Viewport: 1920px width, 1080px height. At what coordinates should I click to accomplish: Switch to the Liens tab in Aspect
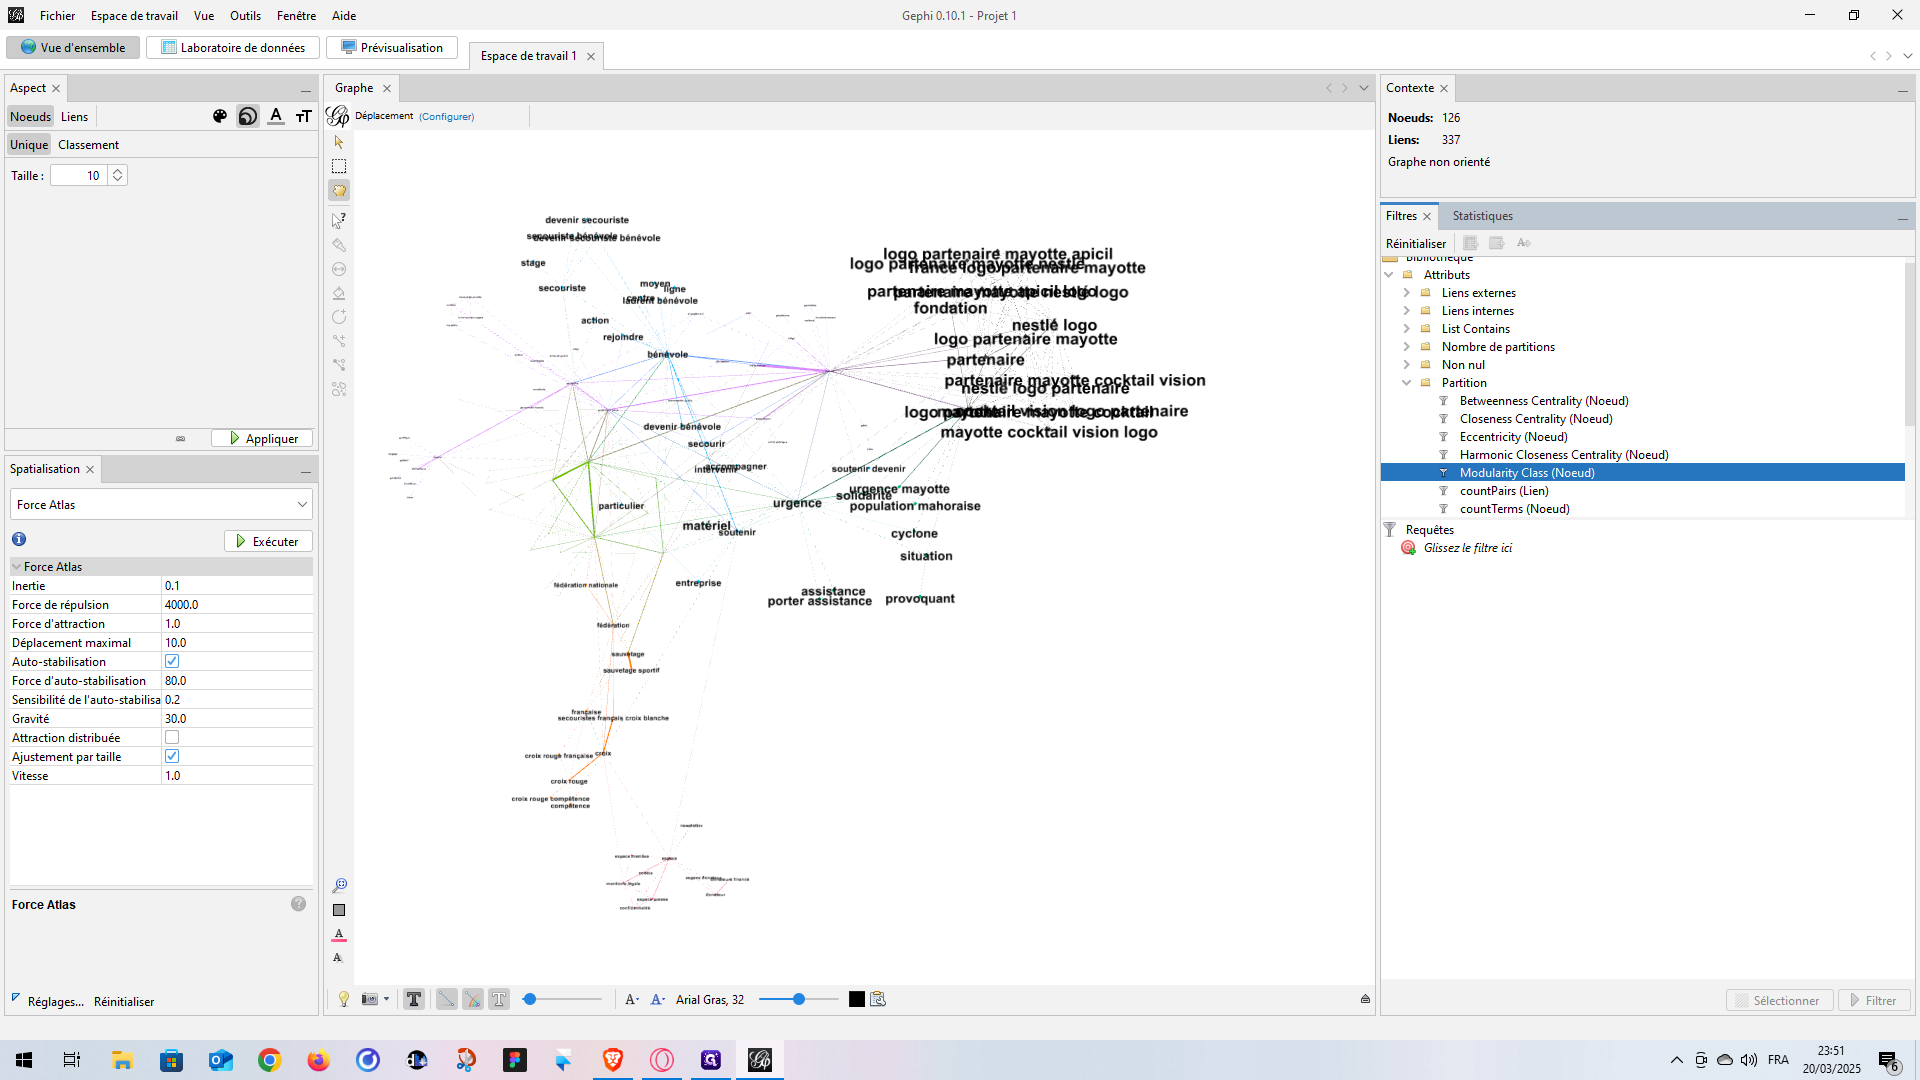(74, 117)
